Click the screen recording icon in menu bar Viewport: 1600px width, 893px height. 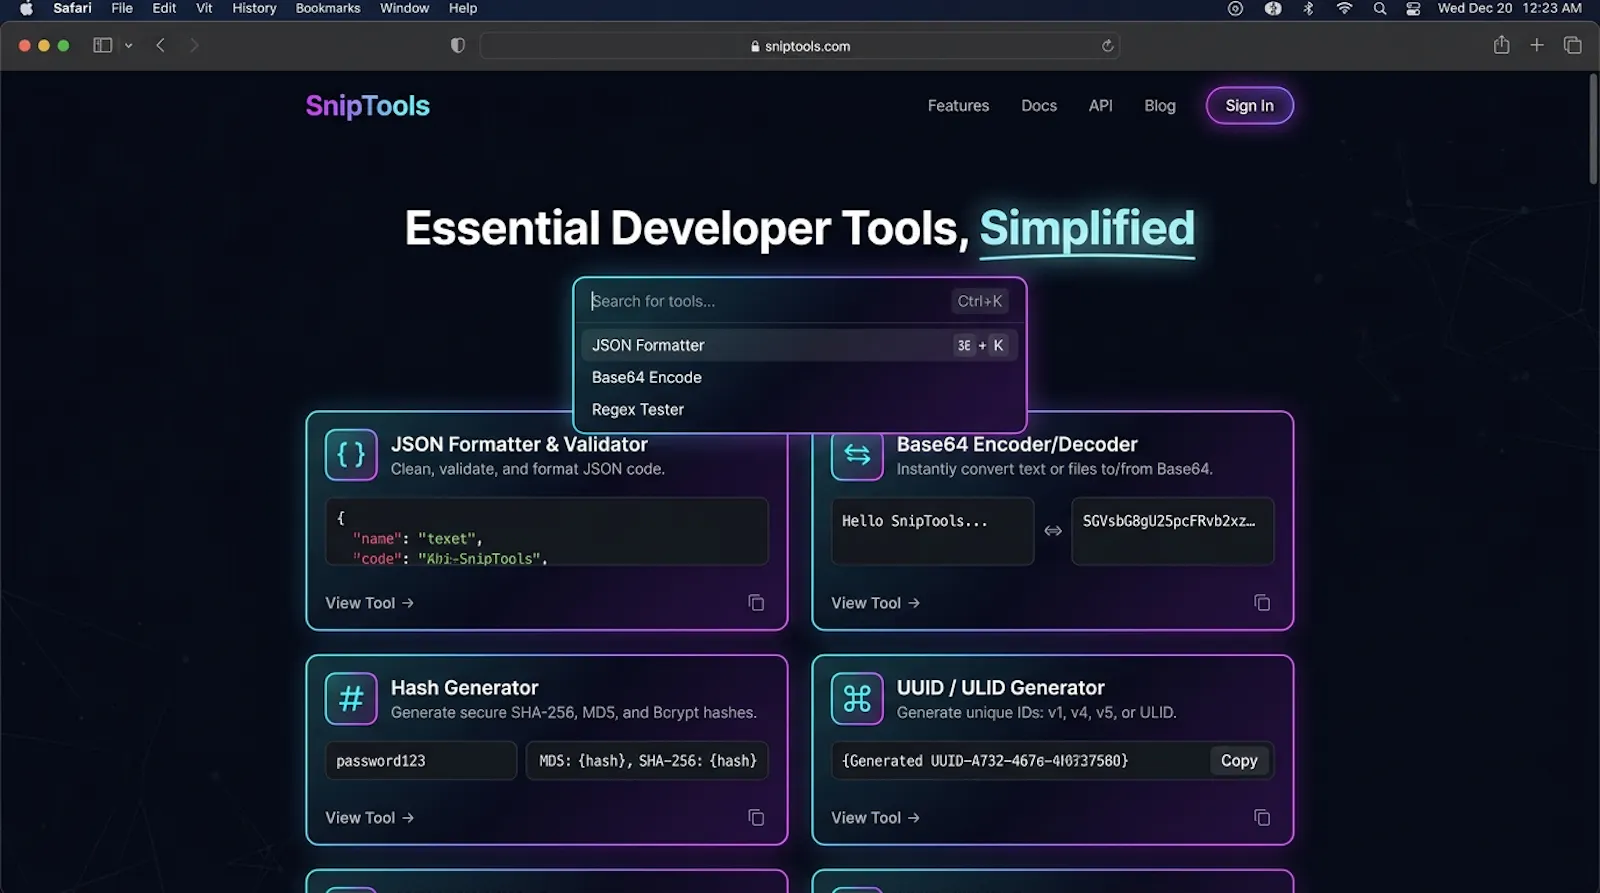pos(1235,8)
